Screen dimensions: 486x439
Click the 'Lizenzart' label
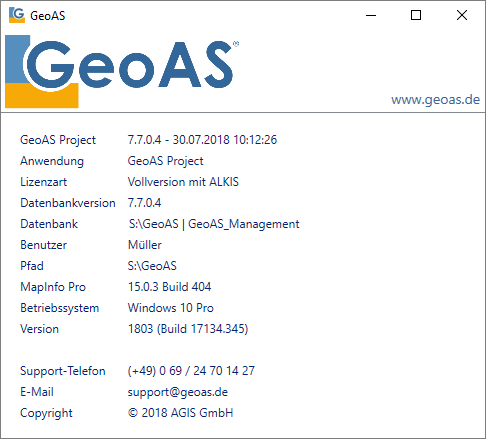pyautogui.click(x=44, y=182)
